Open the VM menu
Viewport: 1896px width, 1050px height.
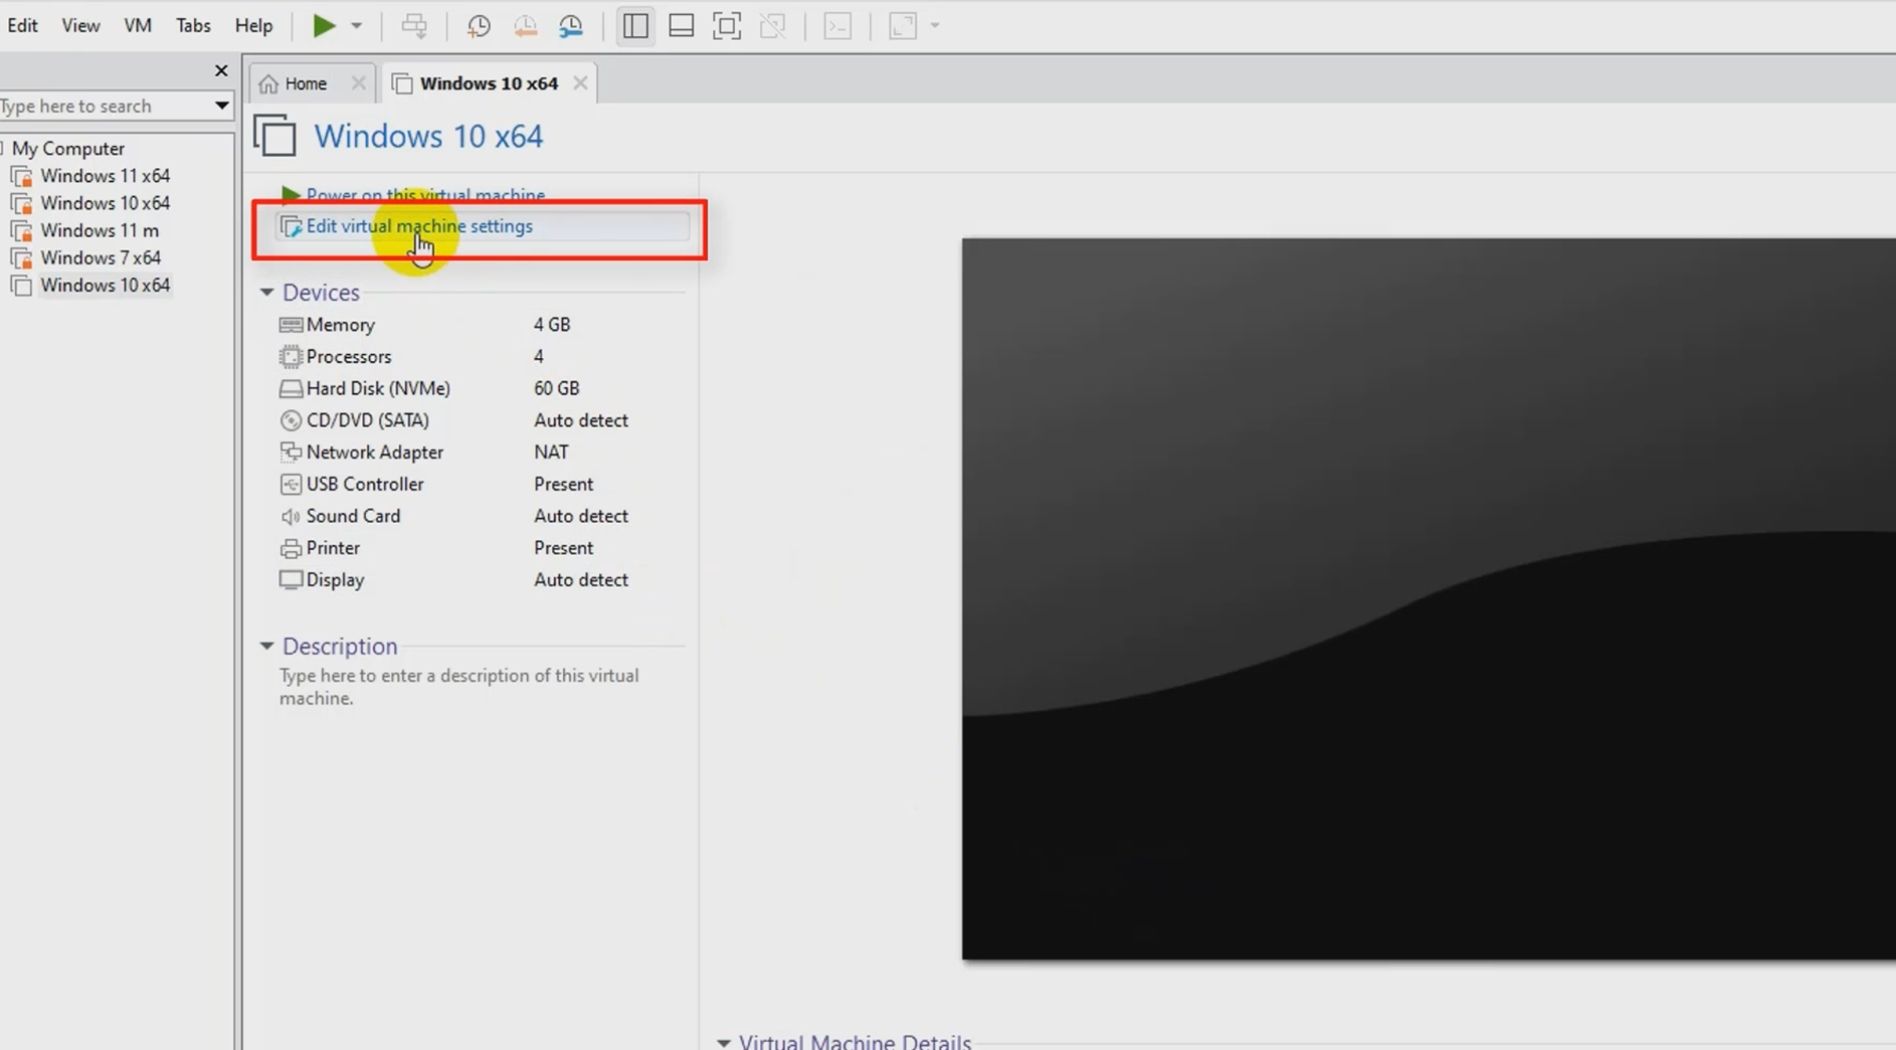pyautogui.click(x=137, y=26)
